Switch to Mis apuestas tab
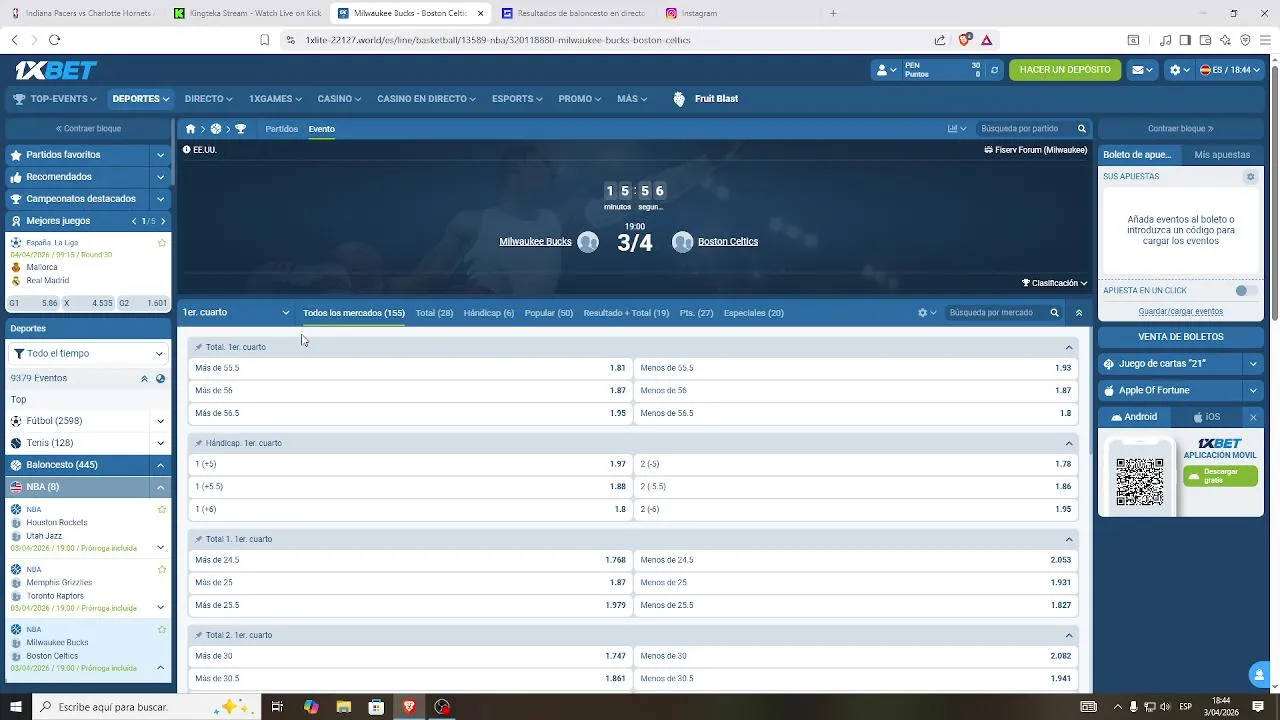The width and height of the screenshot is (1280, 720). [1222, 155]
